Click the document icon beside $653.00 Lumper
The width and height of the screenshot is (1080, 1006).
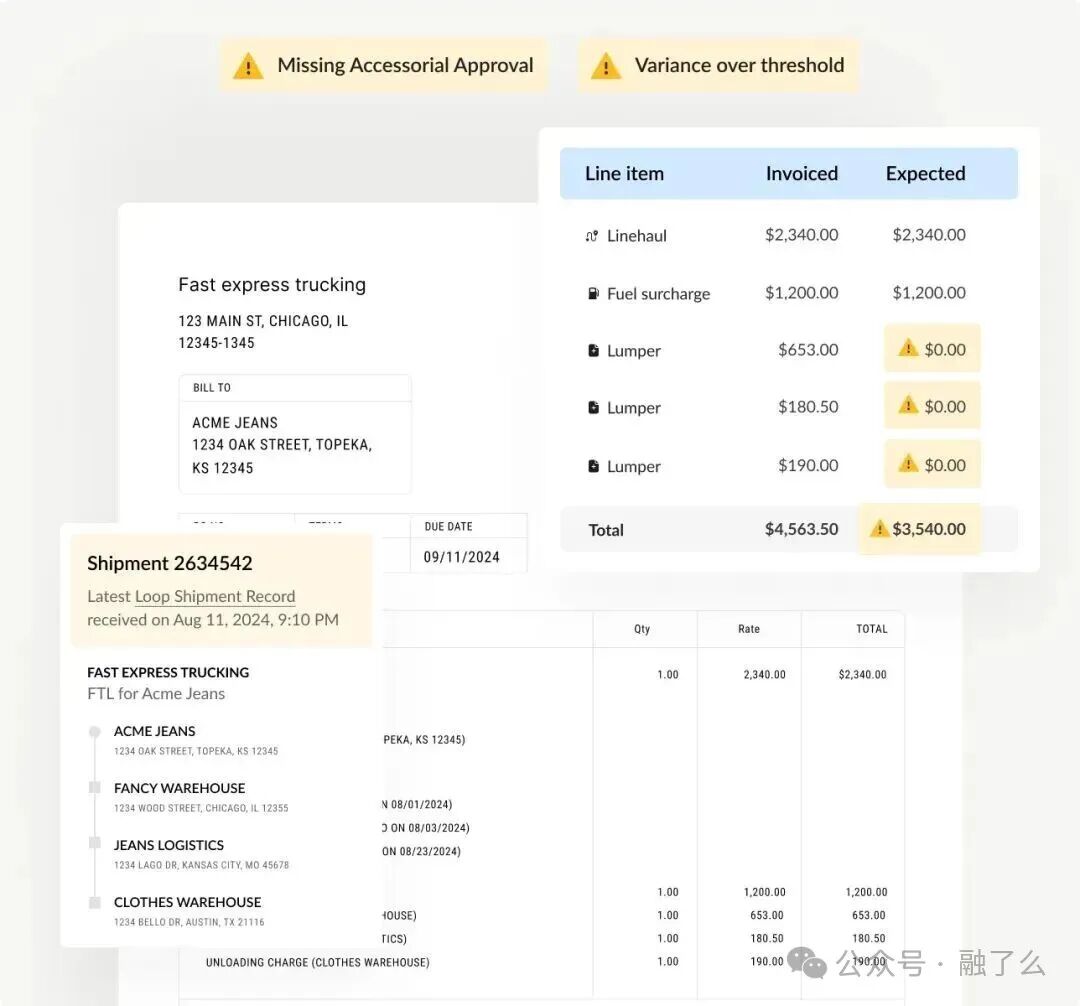click(593, 351)
